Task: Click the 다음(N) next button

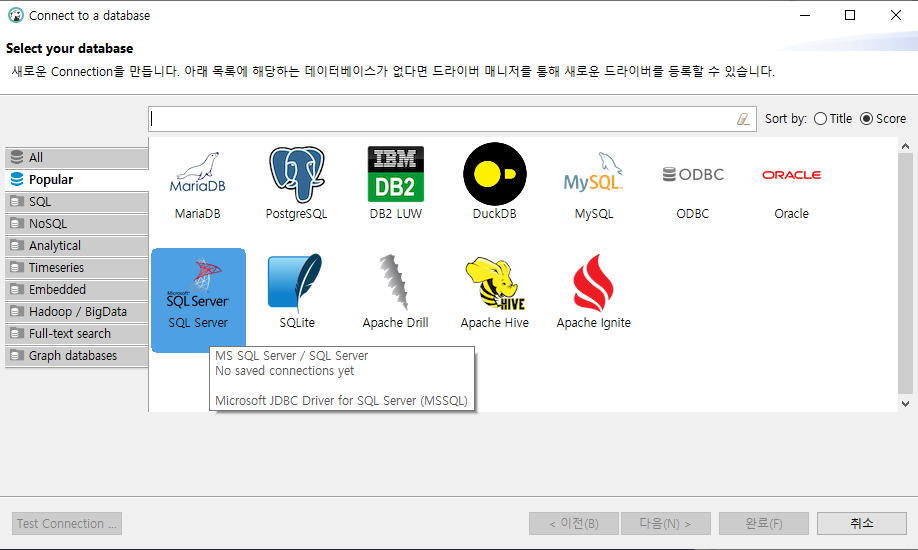Action: pos(666,524)
